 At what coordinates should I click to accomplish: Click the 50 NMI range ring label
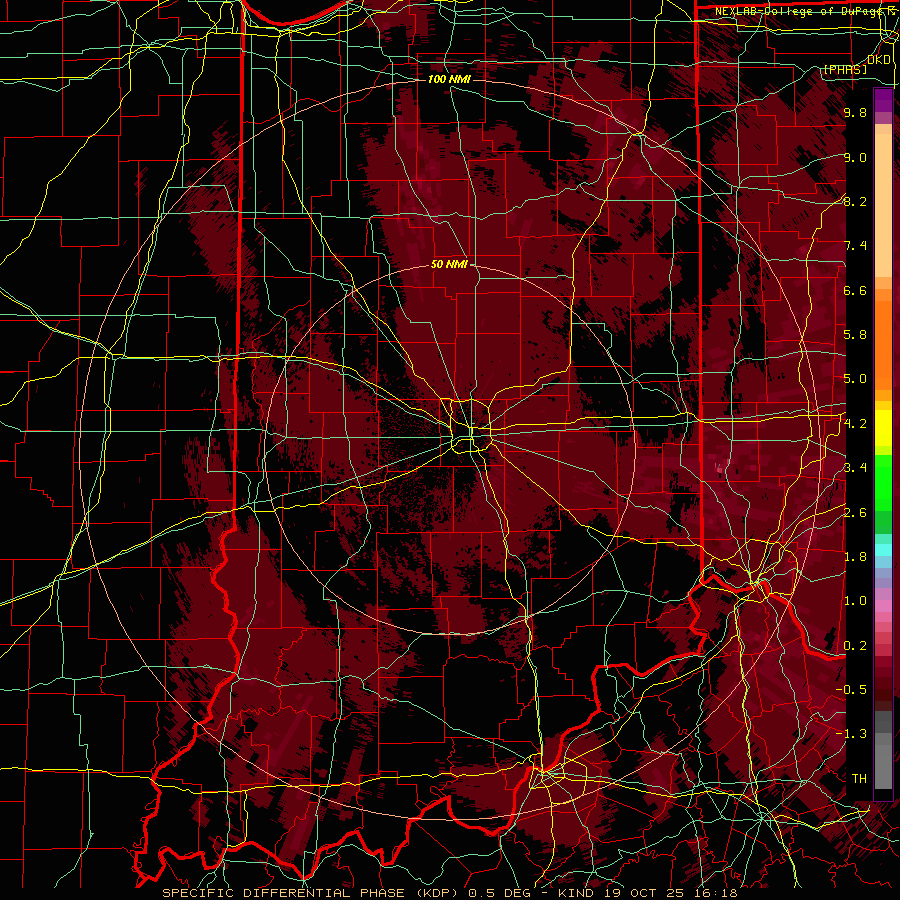pos(449,264)
